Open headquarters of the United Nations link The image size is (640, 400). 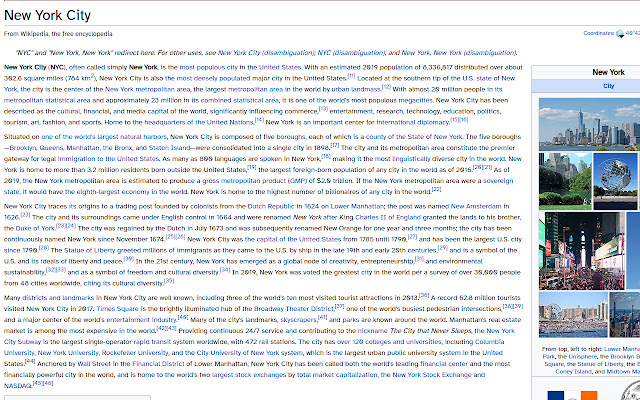[199, 122]
